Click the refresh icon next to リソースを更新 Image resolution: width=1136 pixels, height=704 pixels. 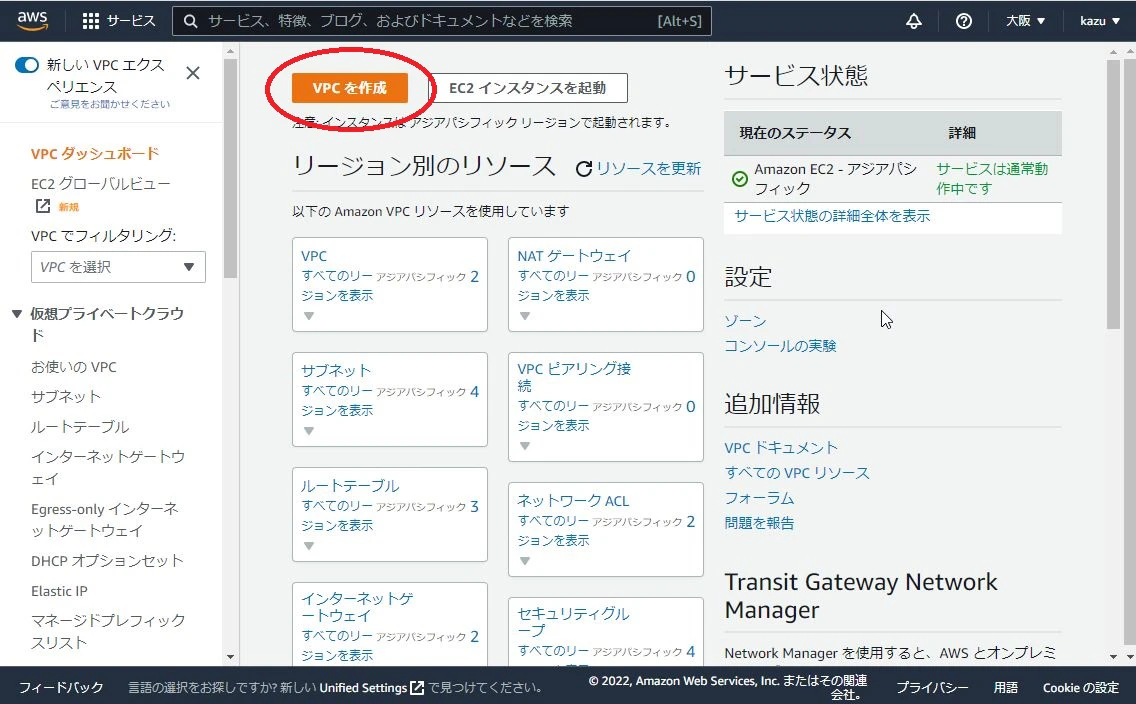(584, 169)
